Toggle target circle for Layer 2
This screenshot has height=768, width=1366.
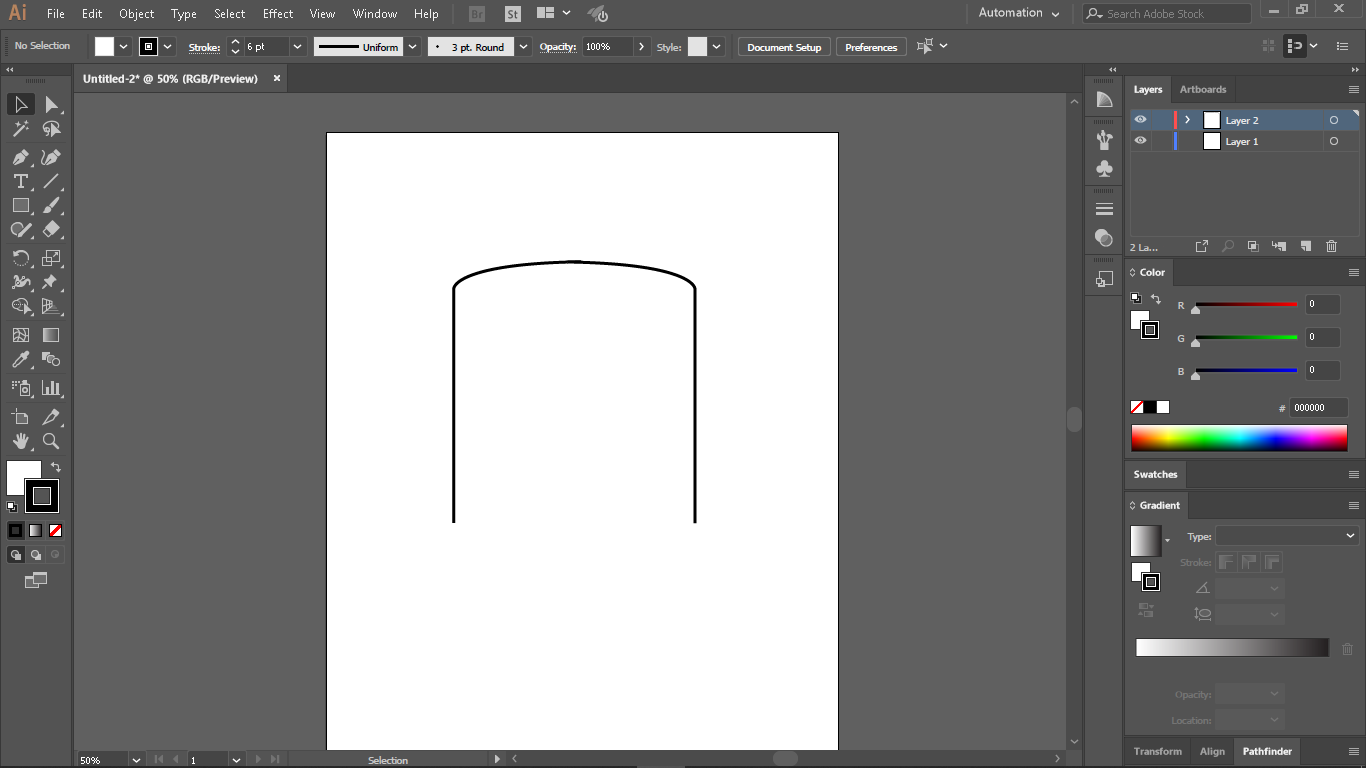[1334, 120]
